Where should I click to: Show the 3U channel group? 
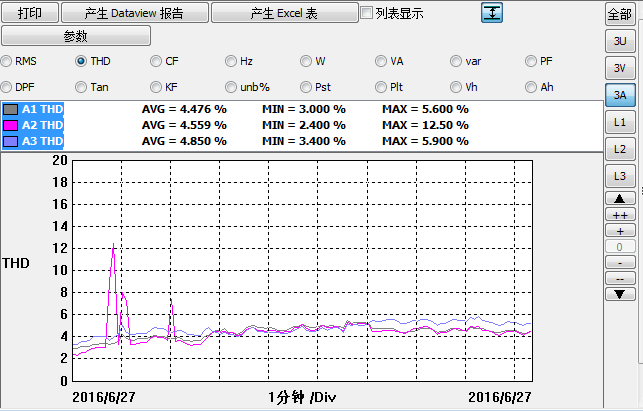click(x=620, y=41)
